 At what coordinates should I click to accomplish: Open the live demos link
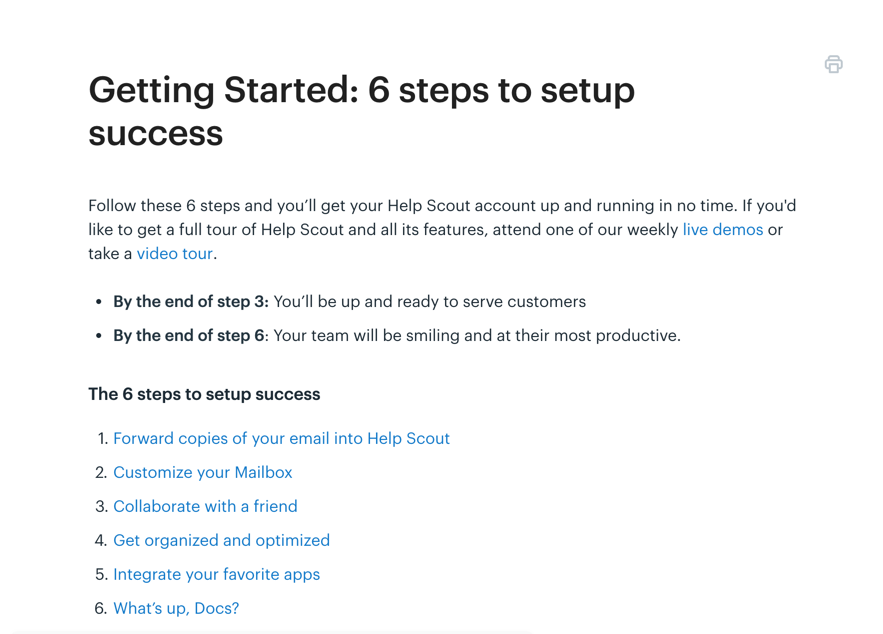(x=722, y=230)
